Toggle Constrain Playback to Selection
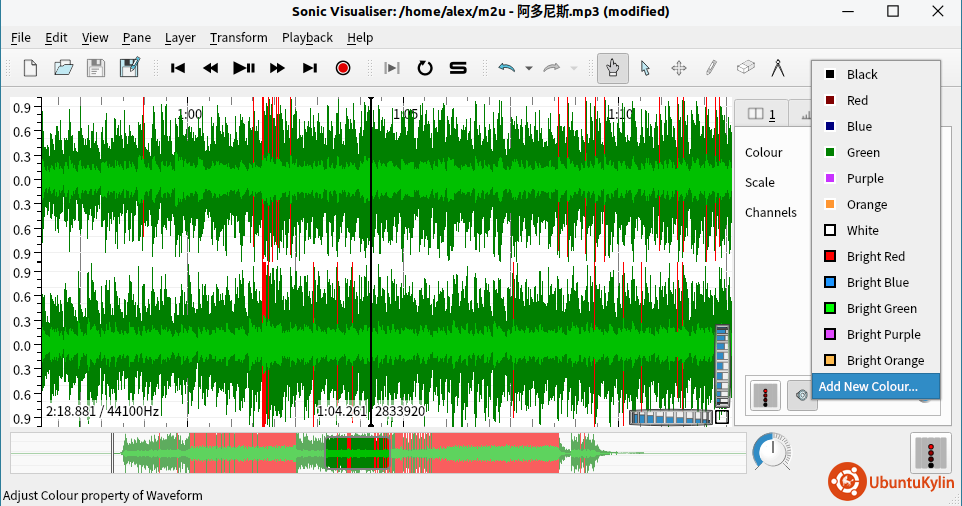The image size is (962, 506). 392,68
